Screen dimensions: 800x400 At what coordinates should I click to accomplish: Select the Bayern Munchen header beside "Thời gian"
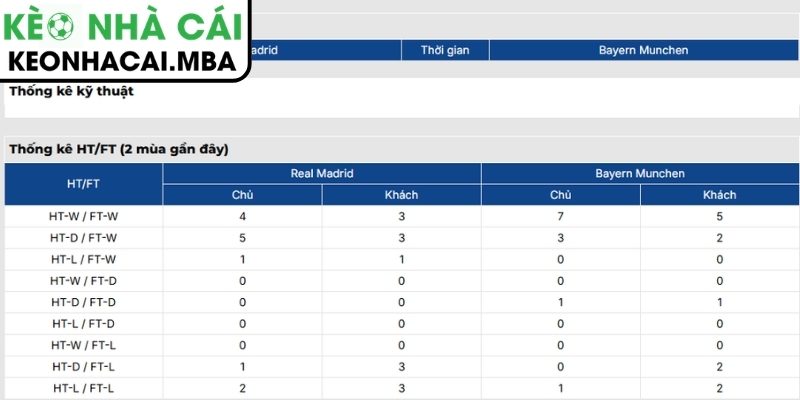(643, 50)
